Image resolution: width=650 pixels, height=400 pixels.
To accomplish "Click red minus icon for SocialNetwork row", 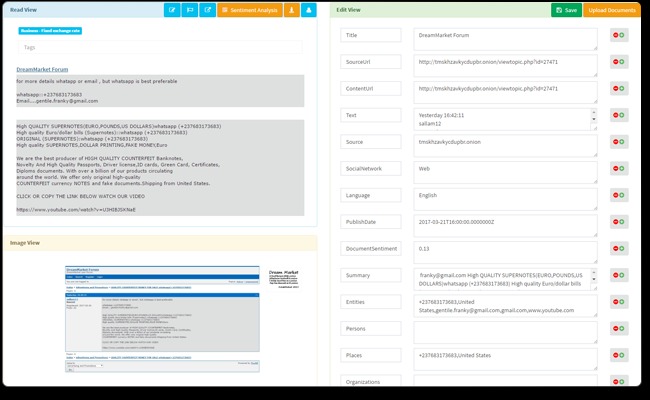I will pos(616,168).
